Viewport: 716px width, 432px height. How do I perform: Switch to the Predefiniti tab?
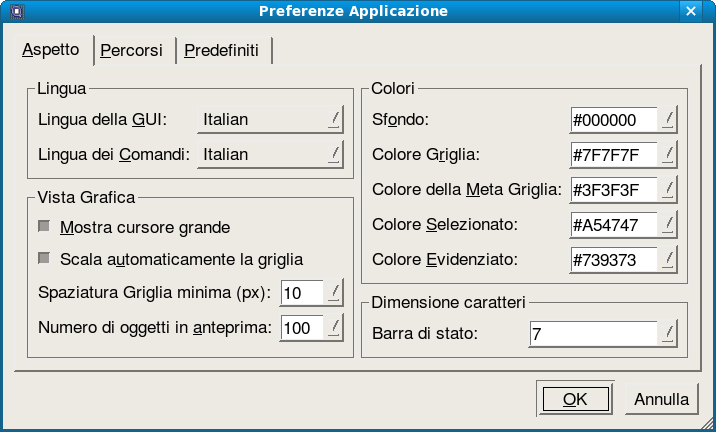click(222, 50)
